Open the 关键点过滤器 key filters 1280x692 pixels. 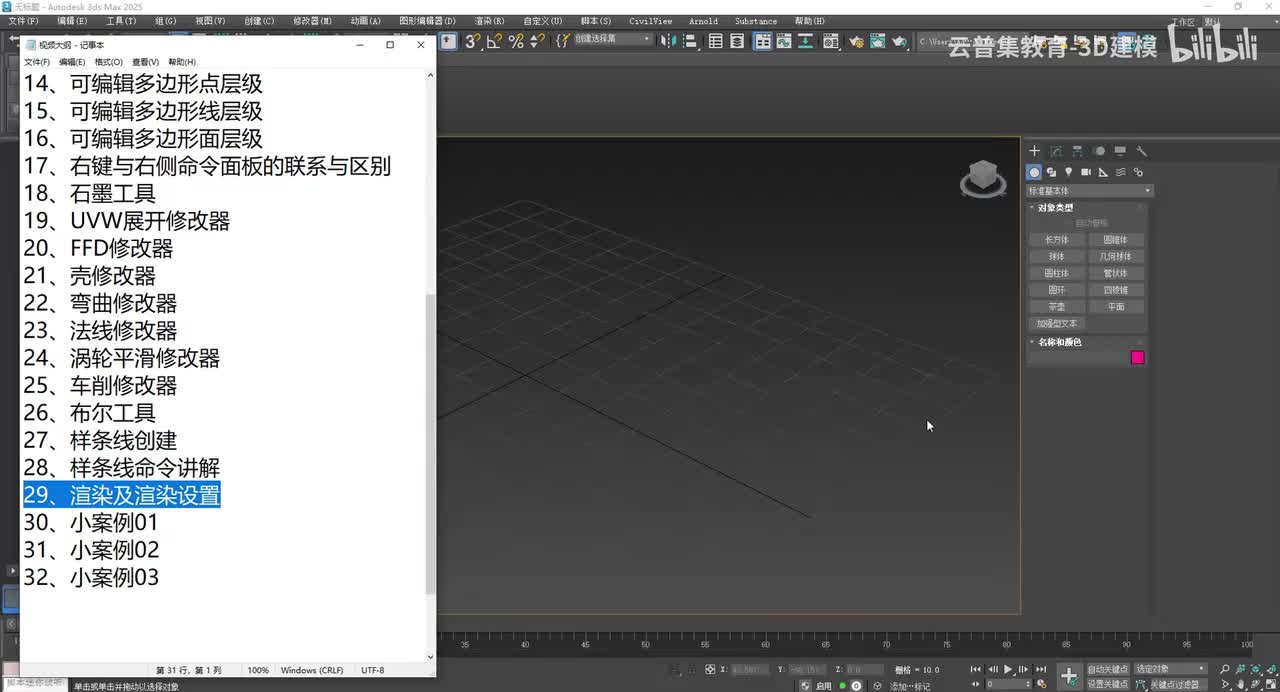[1178, 684]
